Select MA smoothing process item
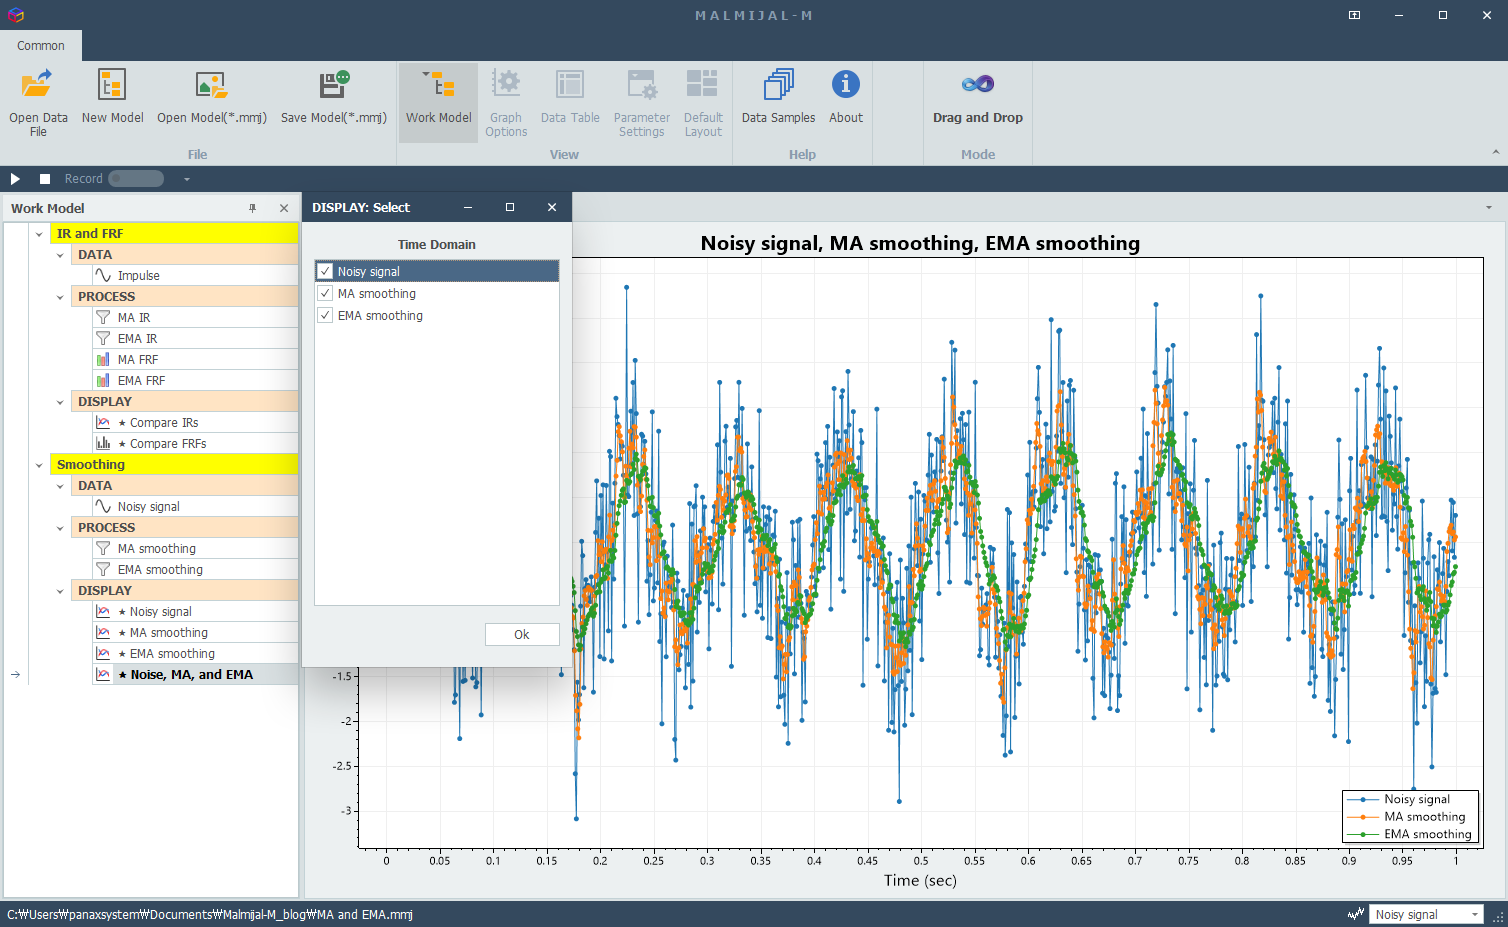 tap(195, 548)
